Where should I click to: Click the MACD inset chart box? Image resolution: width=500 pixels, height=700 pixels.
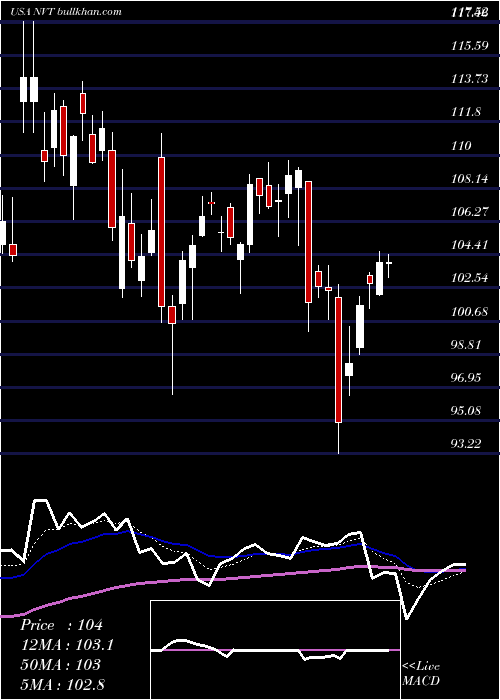(x=275, y=650)
